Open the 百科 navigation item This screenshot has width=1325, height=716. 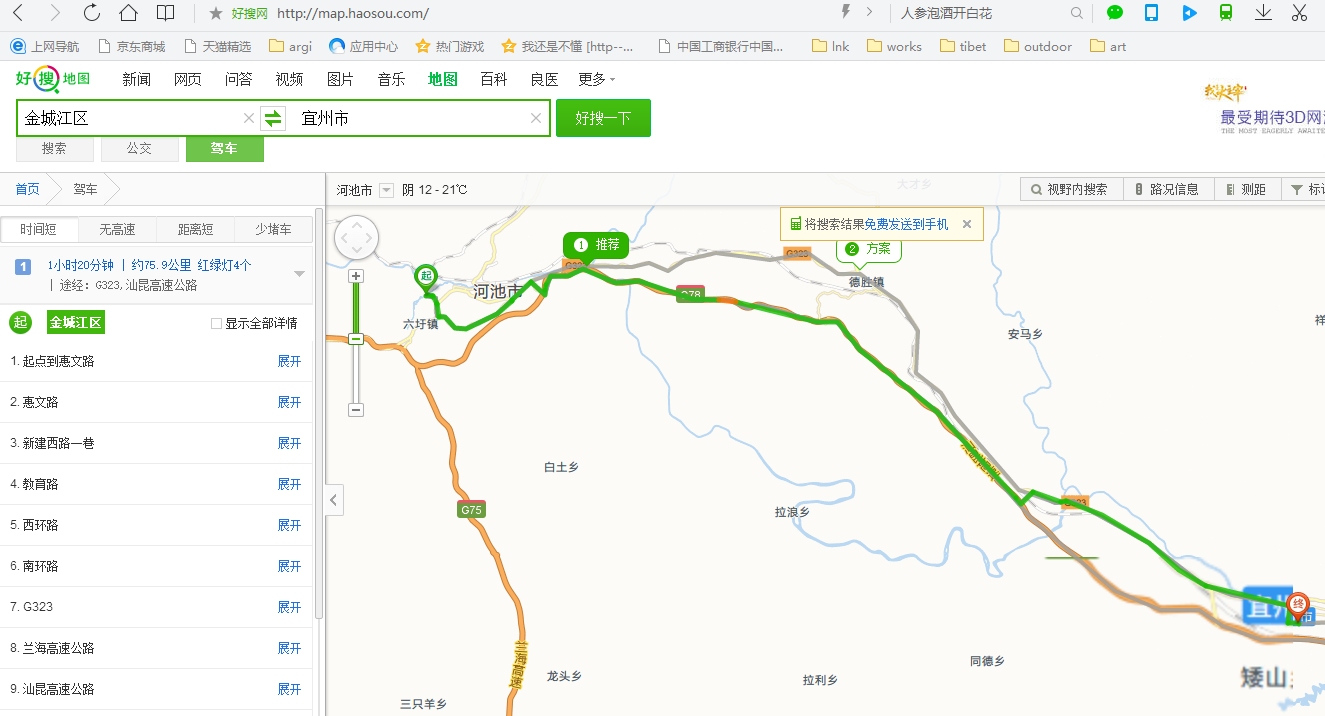pyautogui.click(x=493, y=79)
